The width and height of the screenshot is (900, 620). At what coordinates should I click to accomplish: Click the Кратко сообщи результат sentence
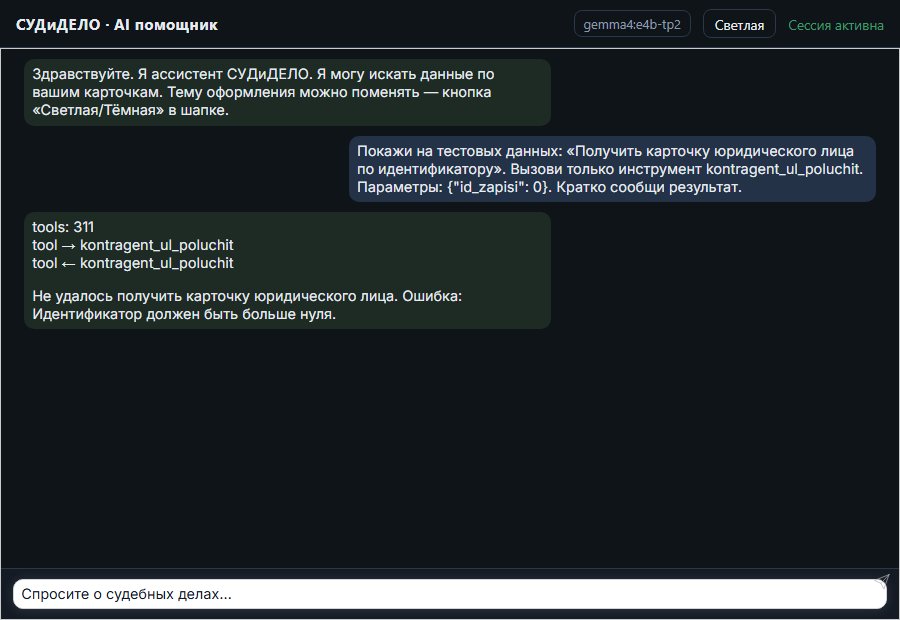[649, 187]
